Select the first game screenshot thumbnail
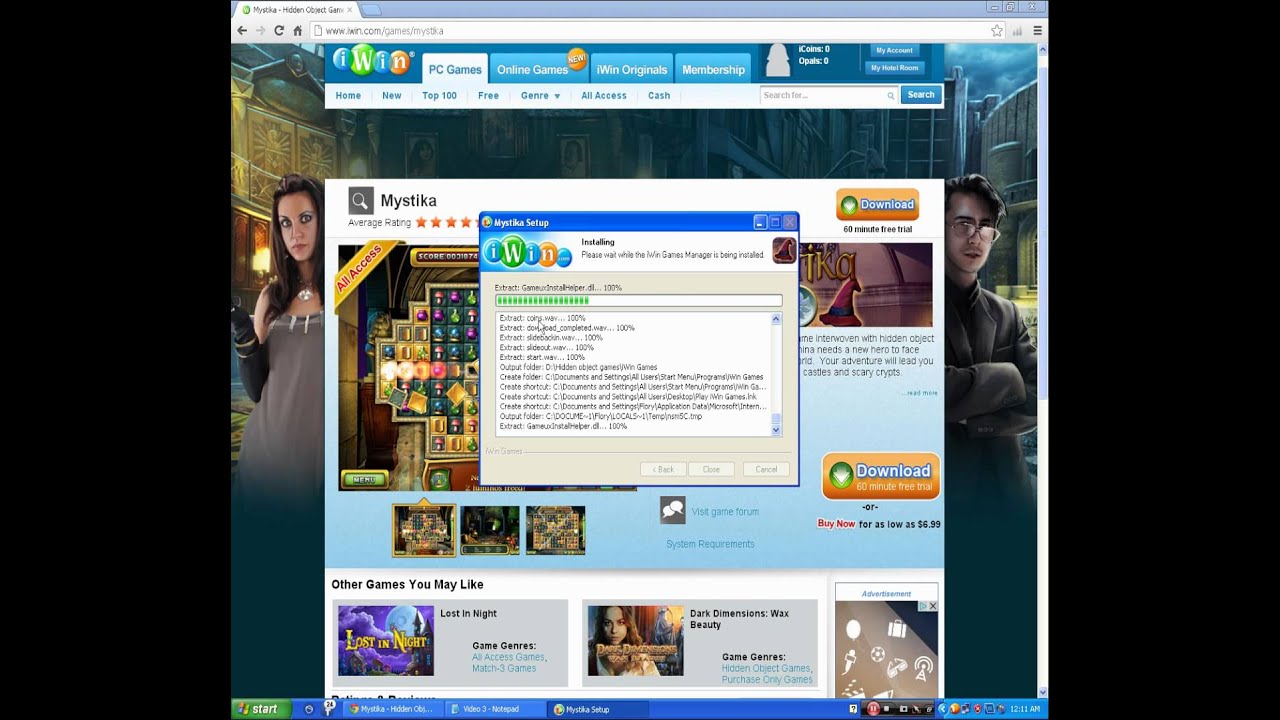This screenshot has height=720, width=1280. coord(424,530)
